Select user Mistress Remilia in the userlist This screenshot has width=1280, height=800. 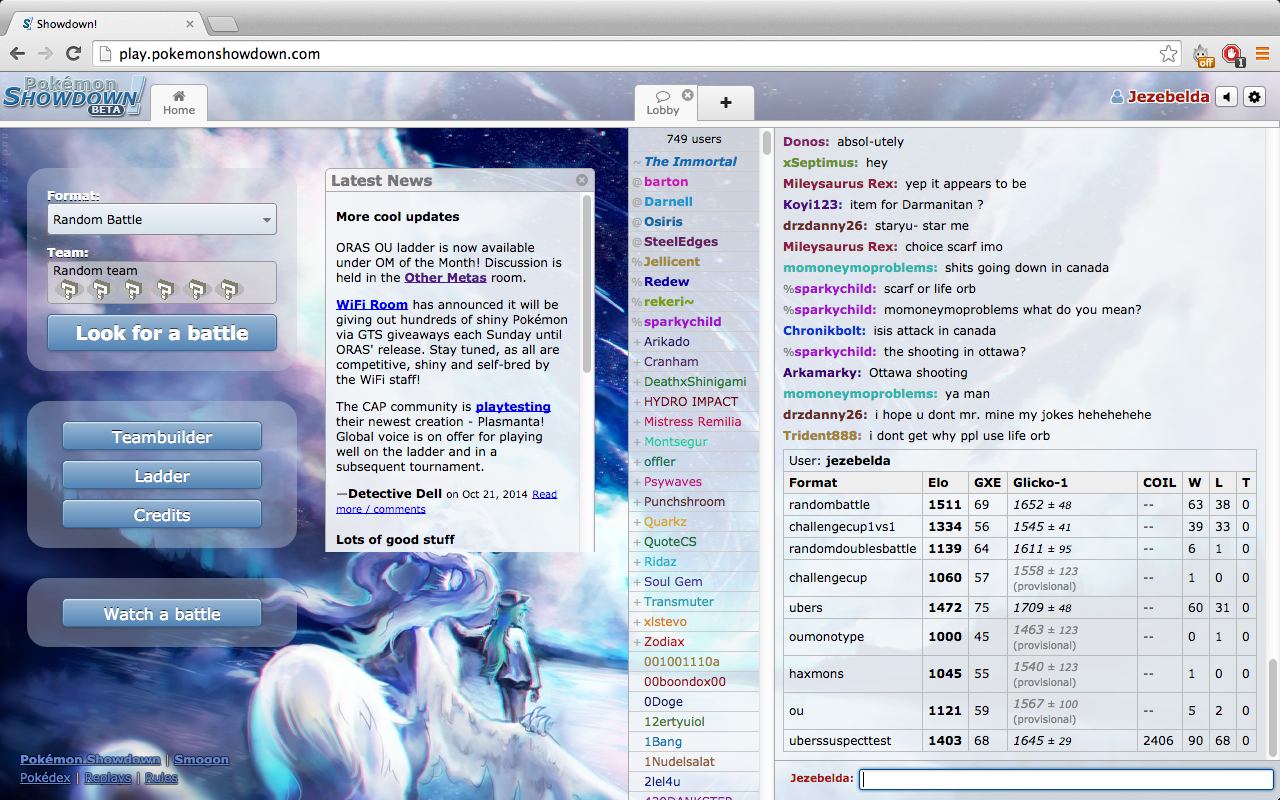point(694,421)
